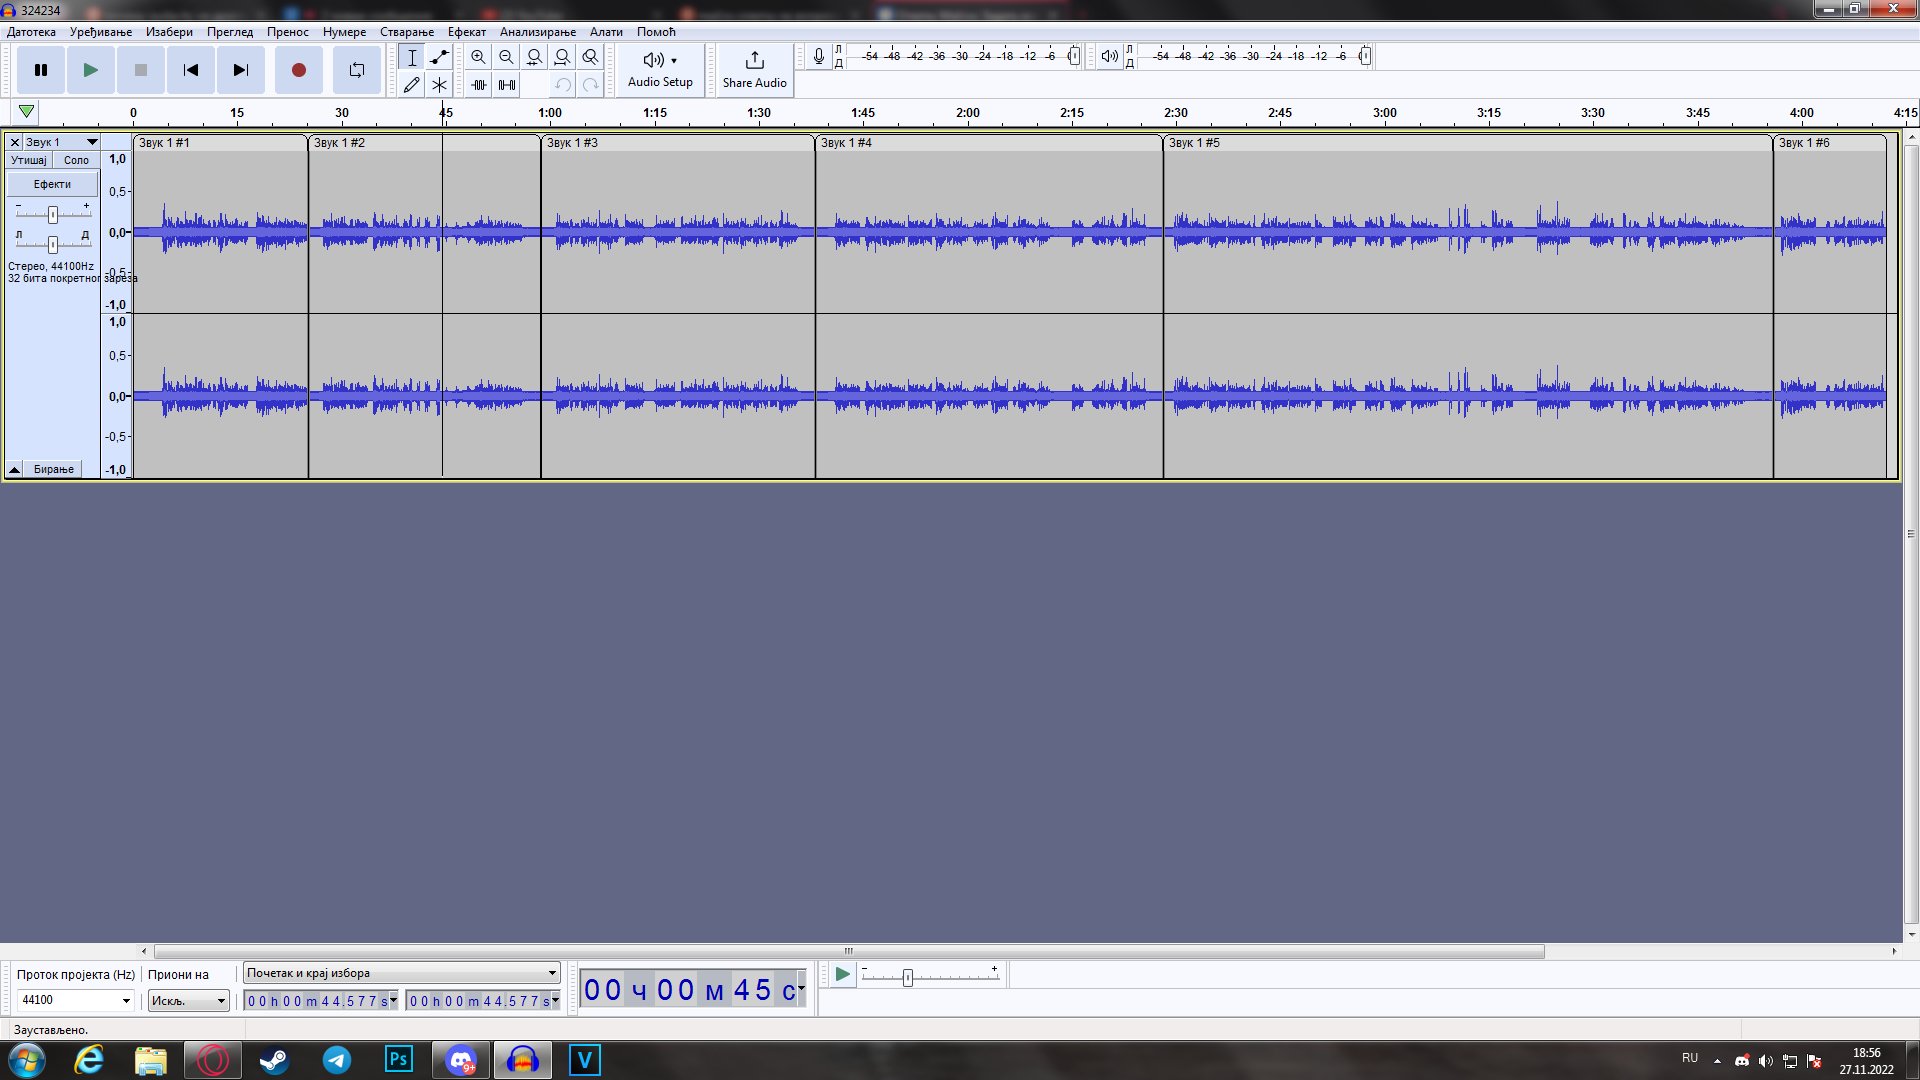
Task: Open the snap-to Искљ. dropdown
Action: click(x=189, y=1000)
